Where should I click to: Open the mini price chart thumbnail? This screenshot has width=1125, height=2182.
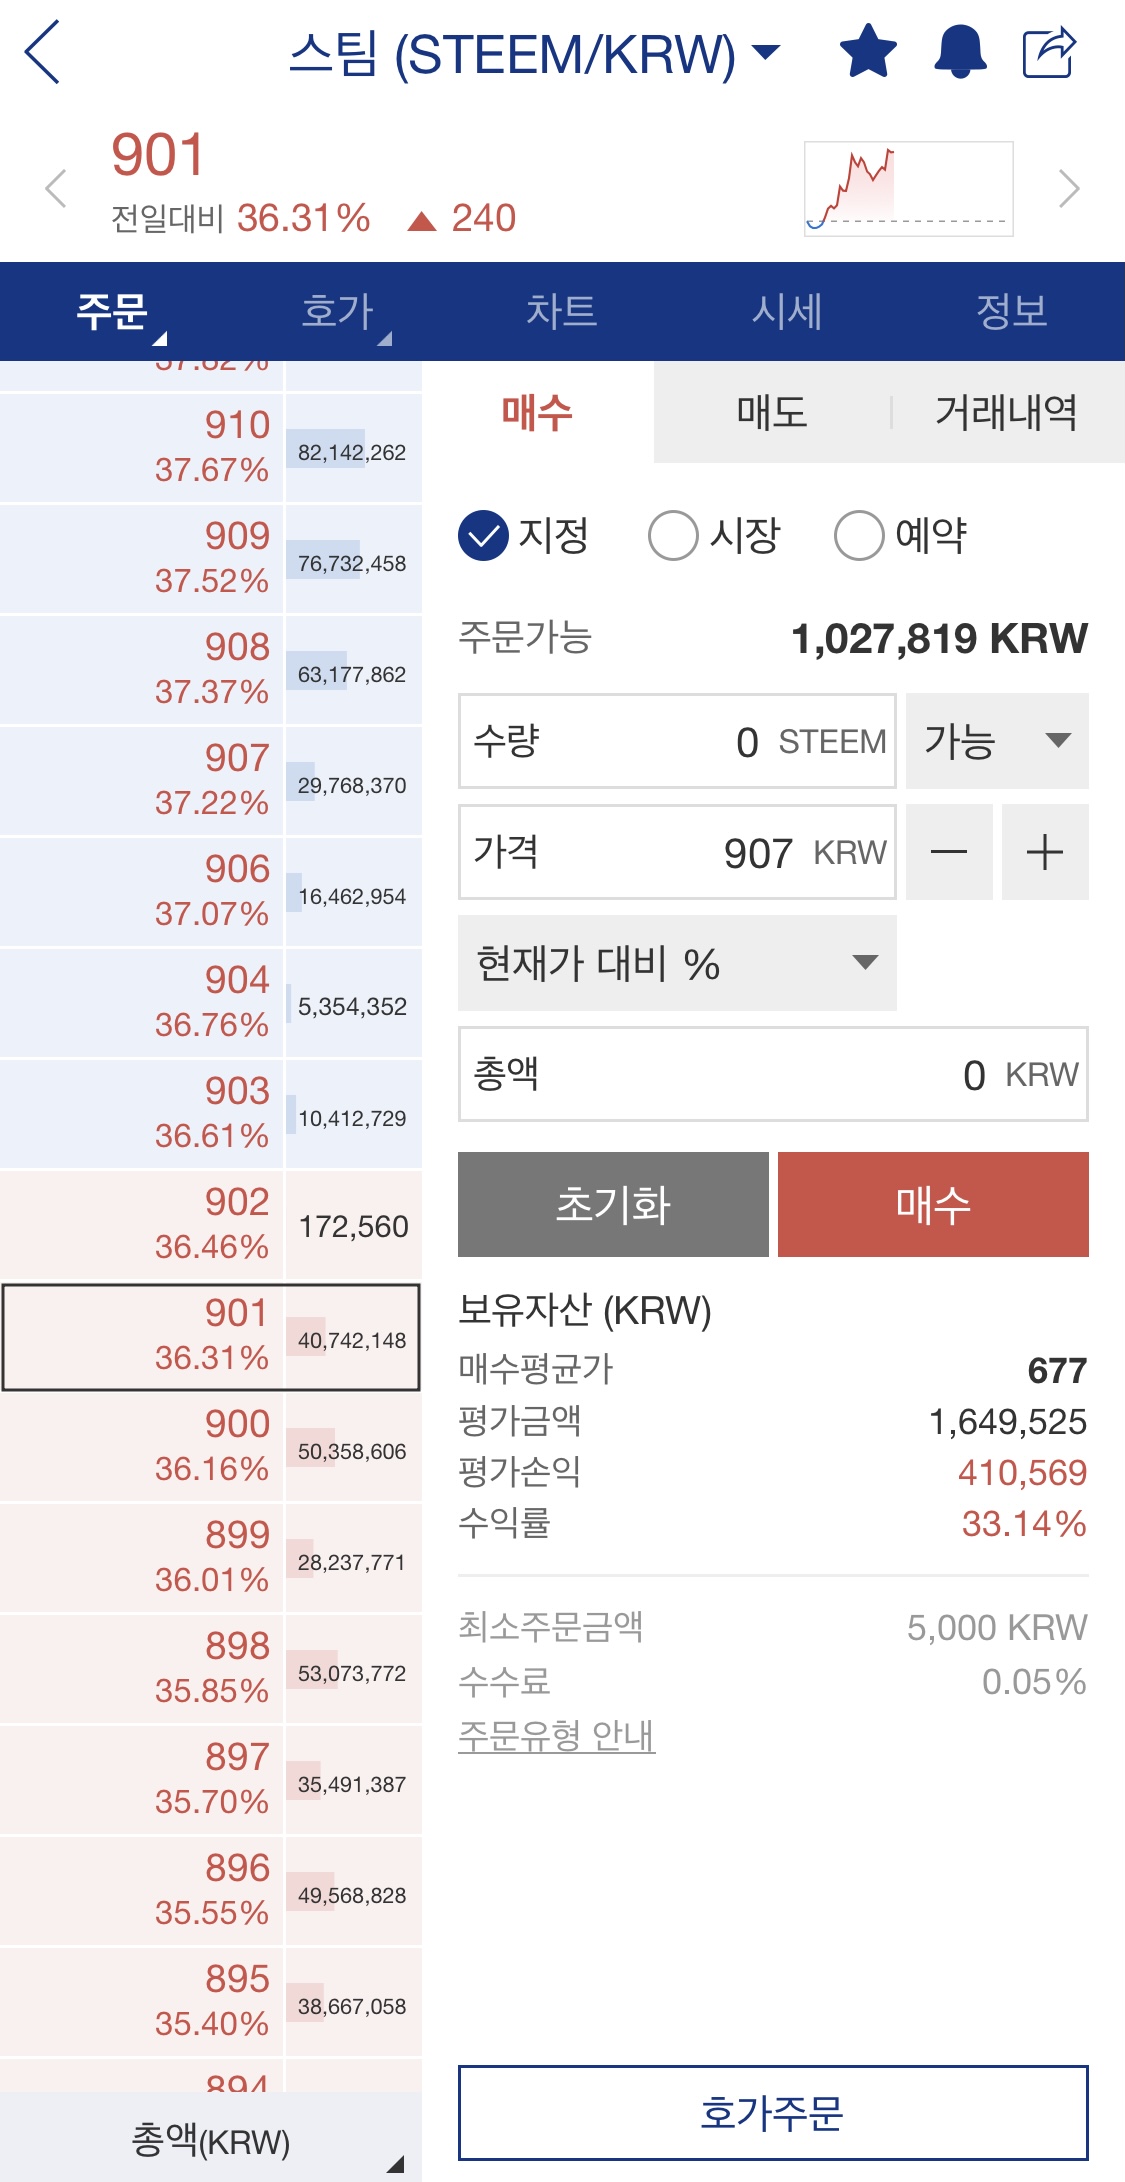coord(908,188)
